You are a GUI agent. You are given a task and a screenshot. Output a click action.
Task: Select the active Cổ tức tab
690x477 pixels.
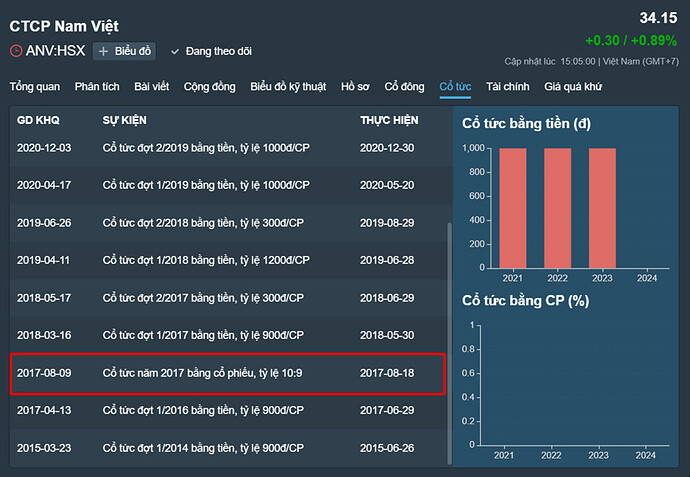(455, 86)
